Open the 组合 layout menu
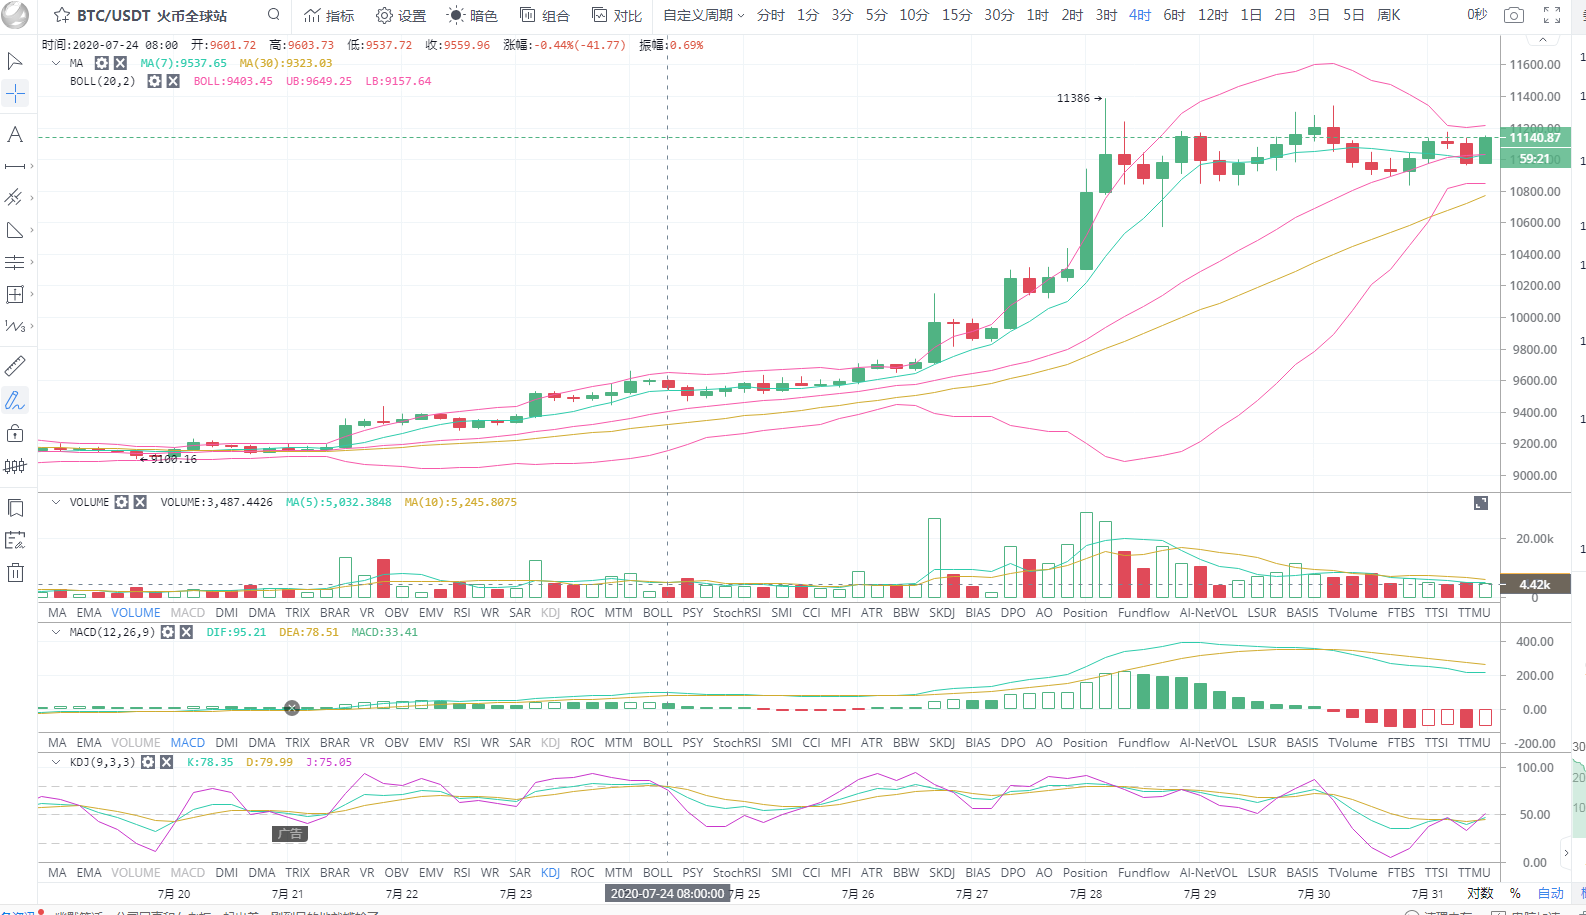Image resolution: width=1586 pixels, height=915 pixels. coord(545,15)
